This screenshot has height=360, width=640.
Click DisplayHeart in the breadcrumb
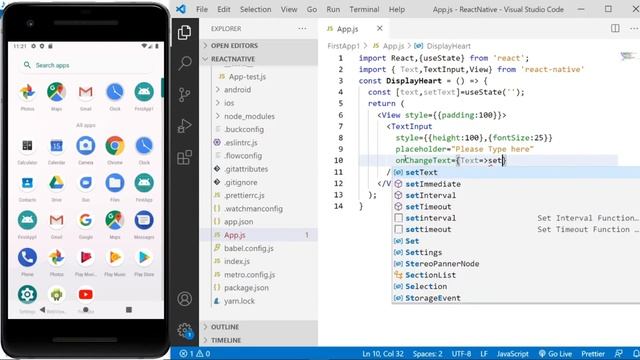pos(448,46)
